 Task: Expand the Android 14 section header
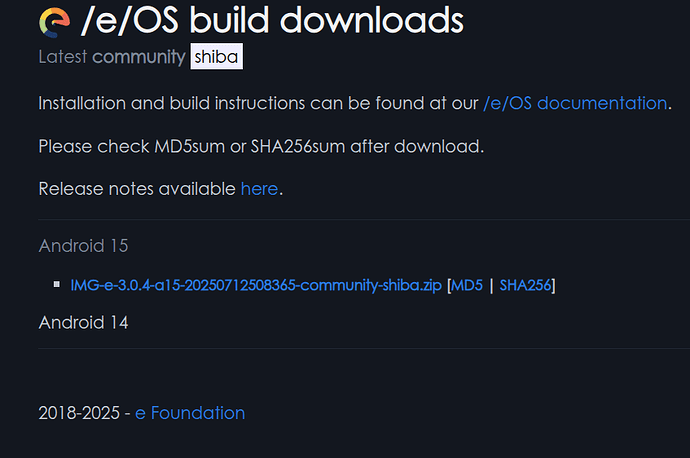click(x=84, y=322)
